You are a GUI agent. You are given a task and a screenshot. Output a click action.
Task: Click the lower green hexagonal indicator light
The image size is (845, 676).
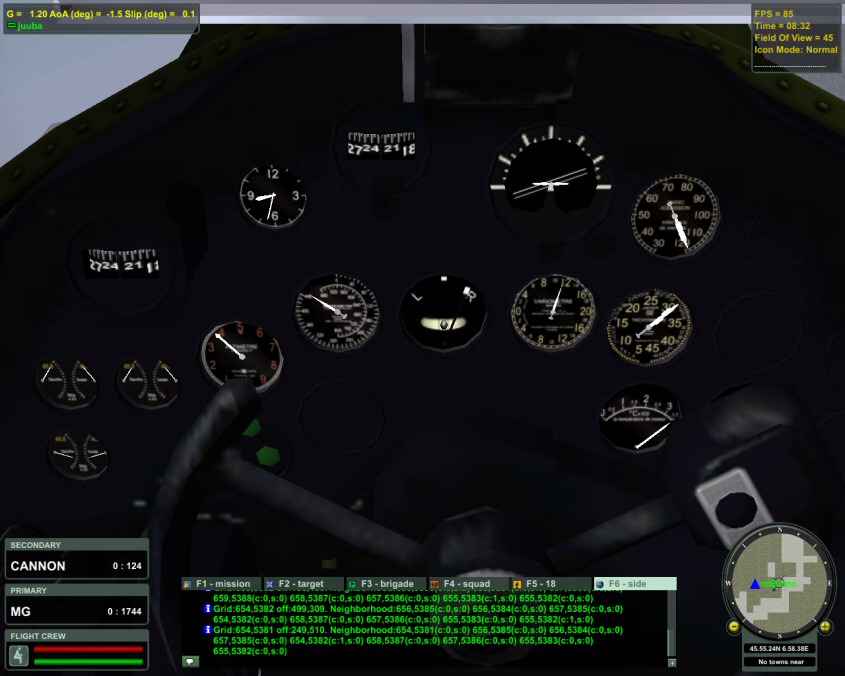click(x=268, y=456)
